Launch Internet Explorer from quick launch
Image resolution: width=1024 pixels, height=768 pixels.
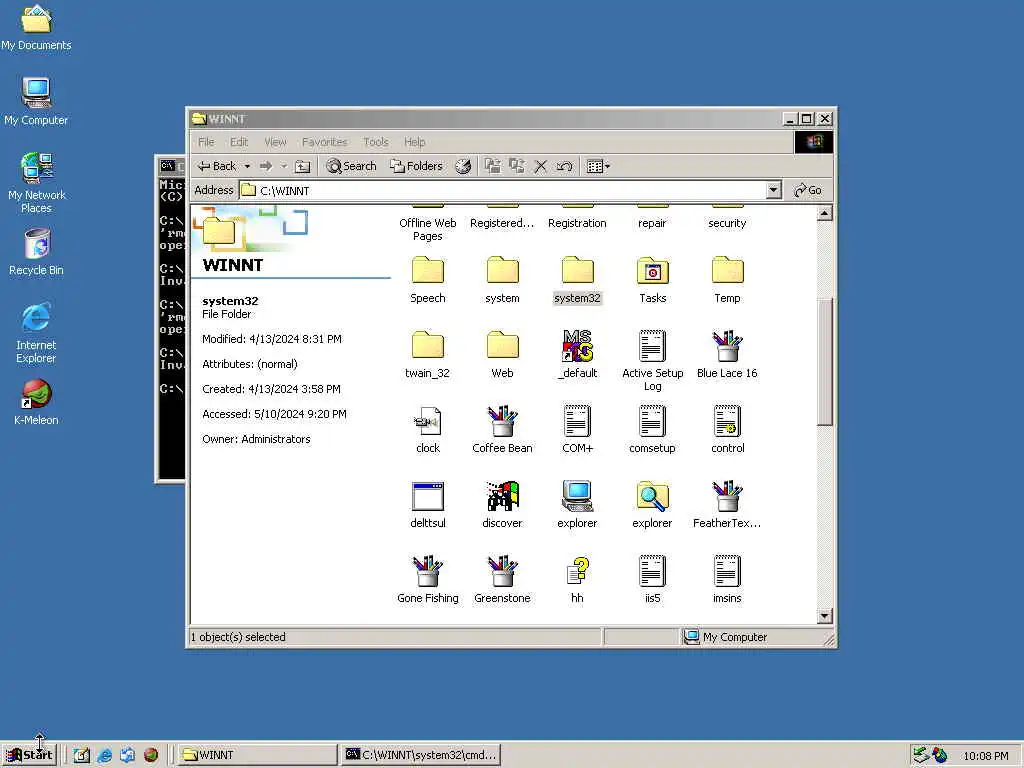[x=104, y=755]
